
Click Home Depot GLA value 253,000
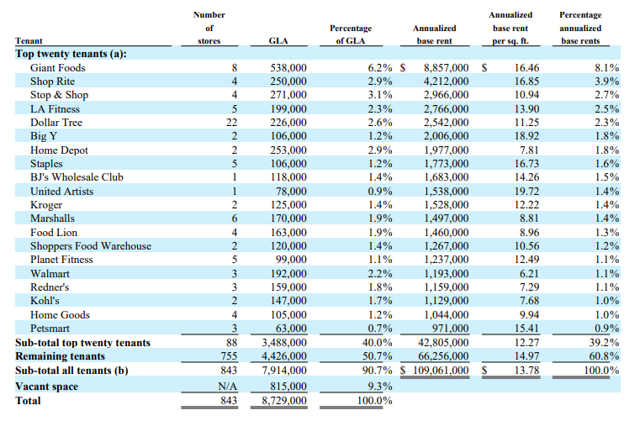(288, 150)
